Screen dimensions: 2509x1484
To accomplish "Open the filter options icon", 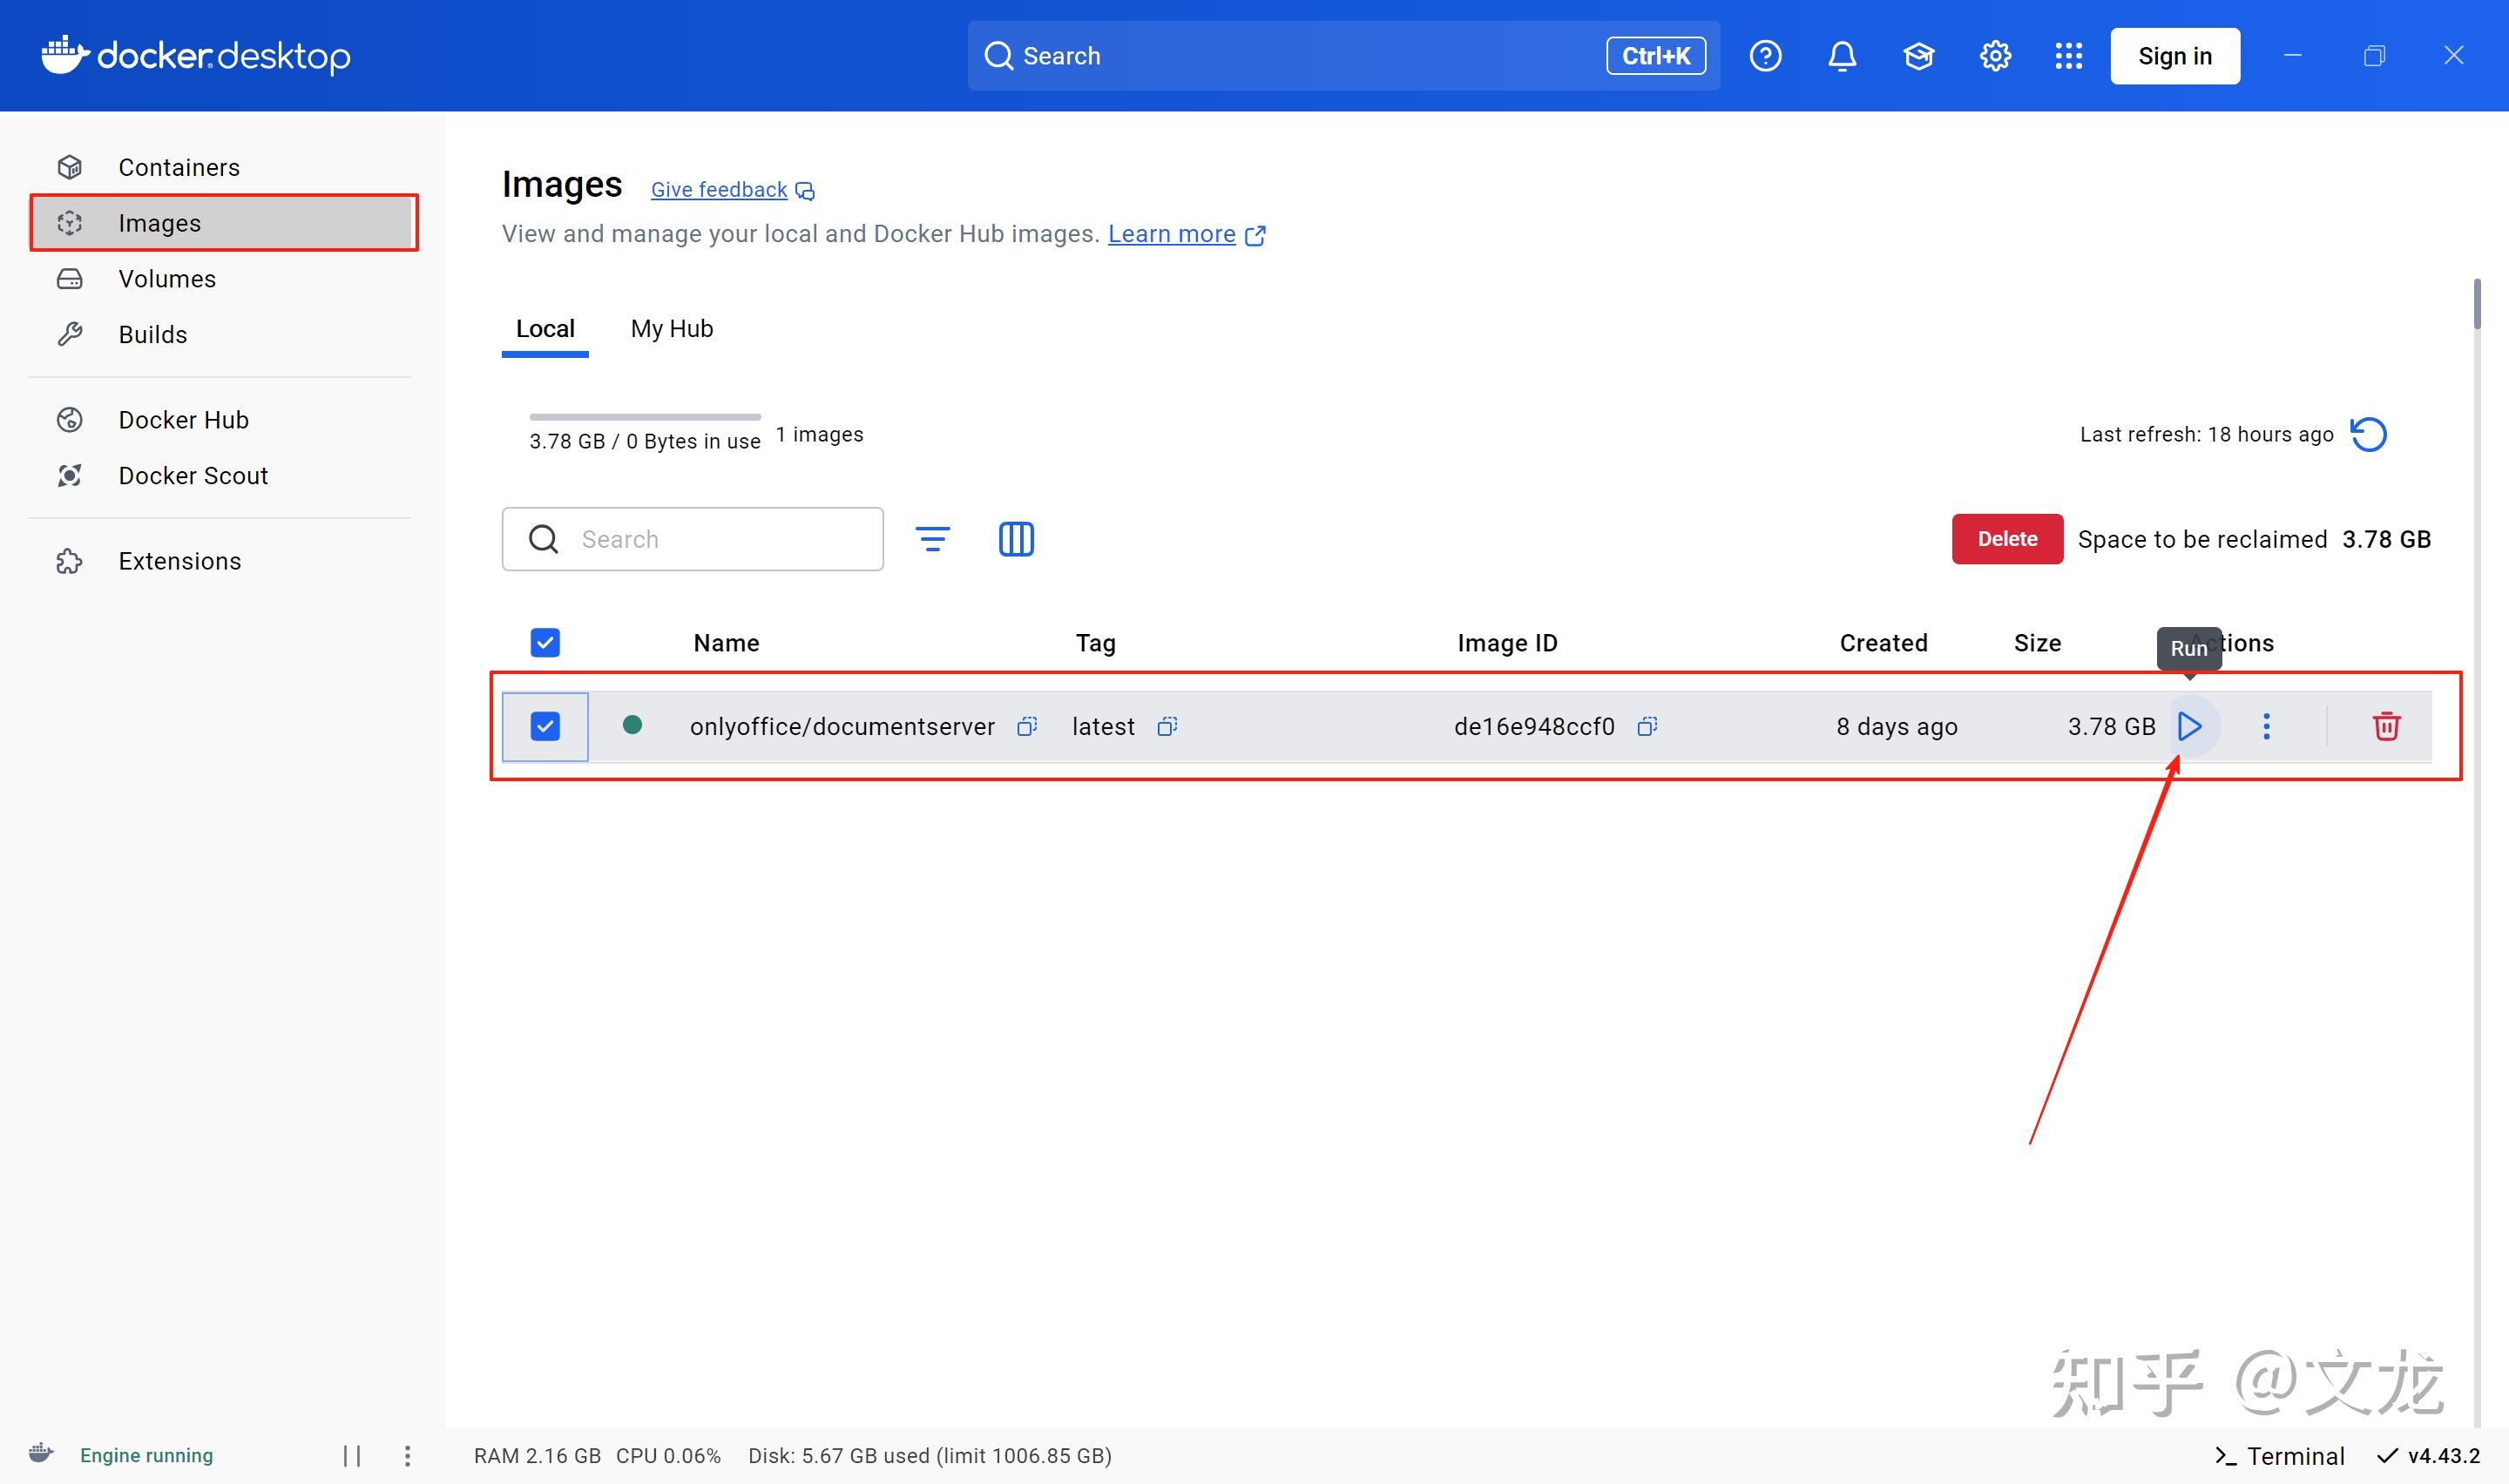I will [x=933, y=539].
